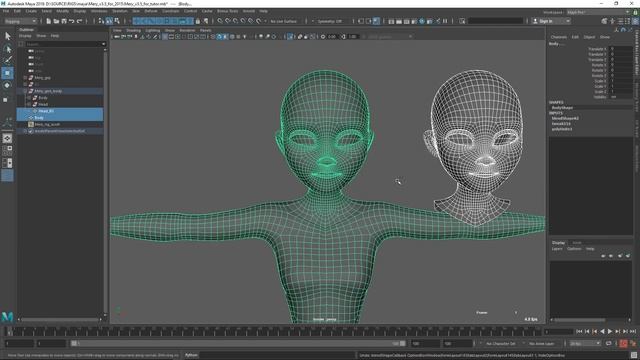Open the render settings clapper icon
Viewport: 640px width, 360px height.
point(414,21)
